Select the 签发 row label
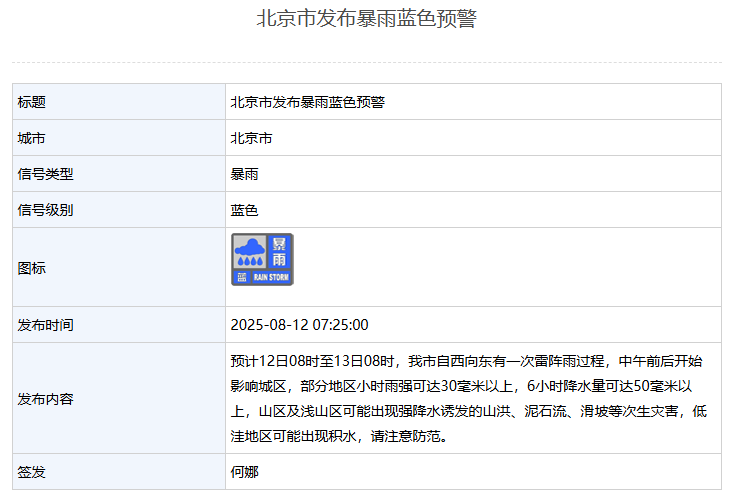Image resolution: width=732 pixels, height=498 pixels. click(32, 471)
